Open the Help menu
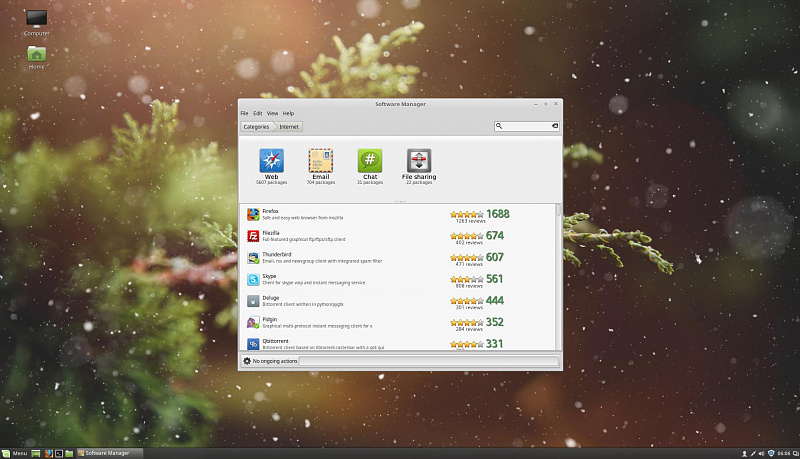 [x=288, y=114]
